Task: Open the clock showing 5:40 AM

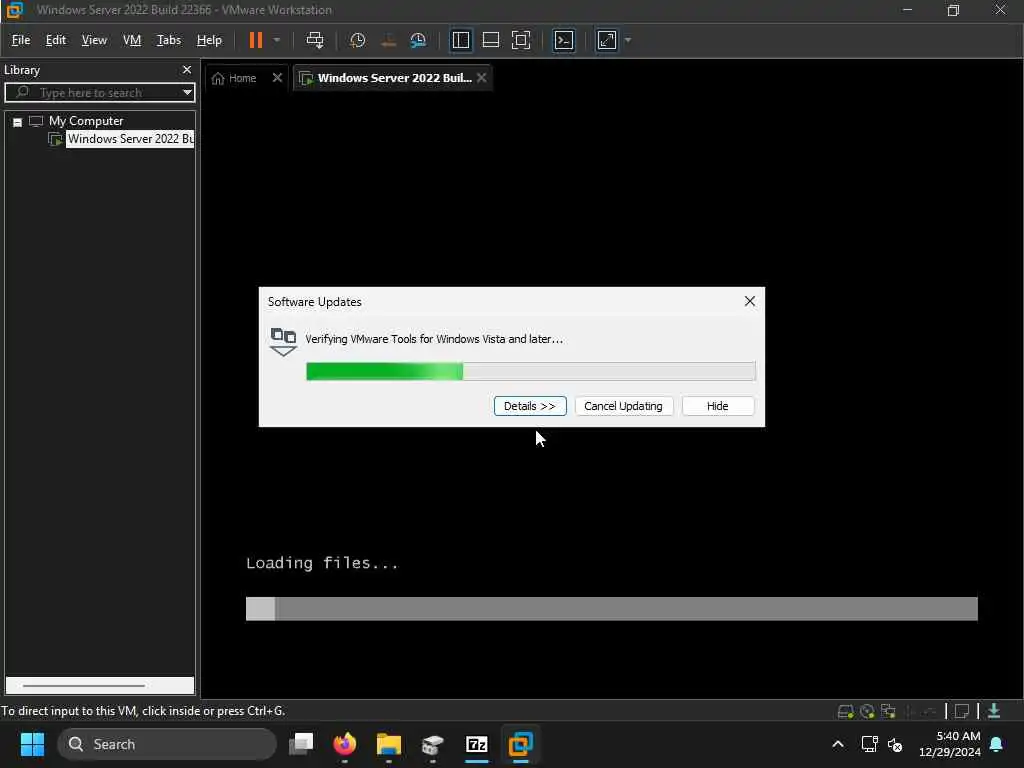Action: (950, 744)
